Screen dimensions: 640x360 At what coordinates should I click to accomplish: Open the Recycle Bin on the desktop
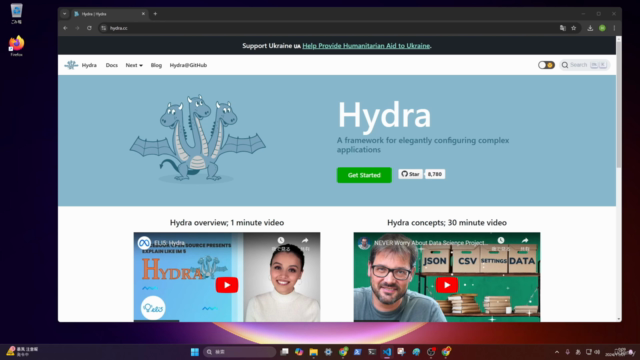[x=16, y=13]
